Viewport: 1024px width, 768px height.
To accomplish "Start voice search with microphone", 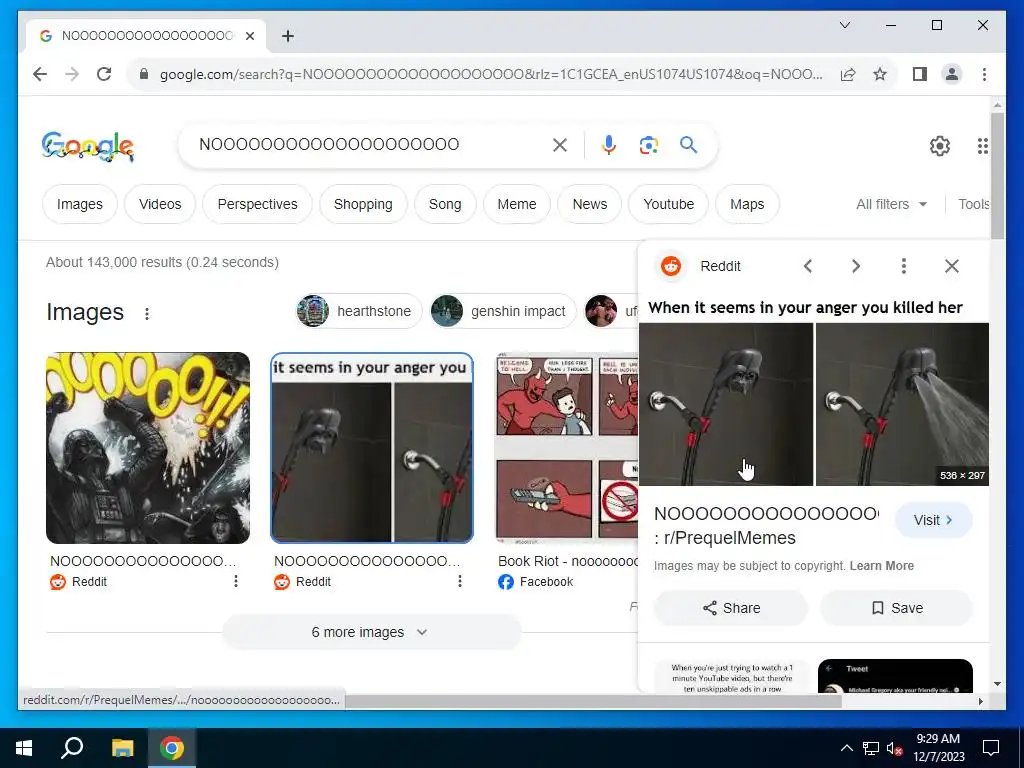I will pos(609,145).
